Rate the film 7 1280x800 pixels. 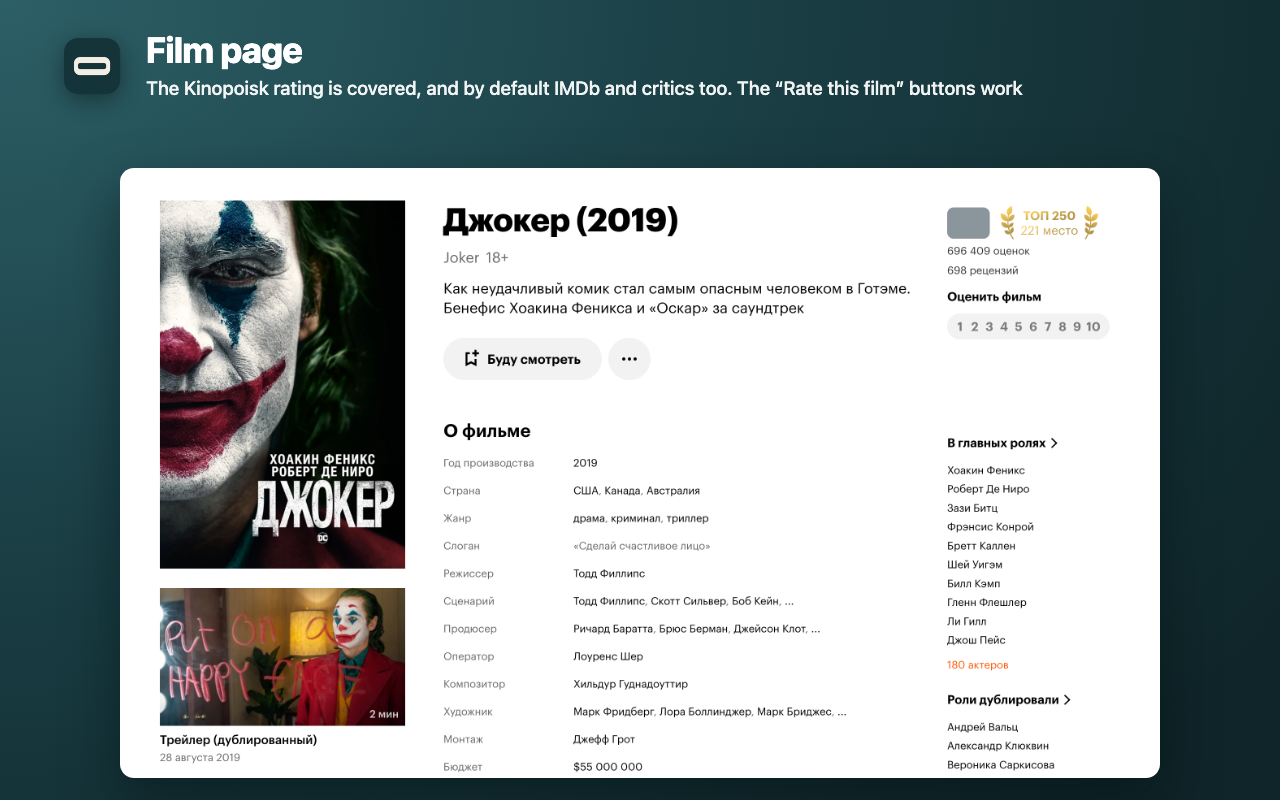pyautogui.click(x=1047, y=327)
